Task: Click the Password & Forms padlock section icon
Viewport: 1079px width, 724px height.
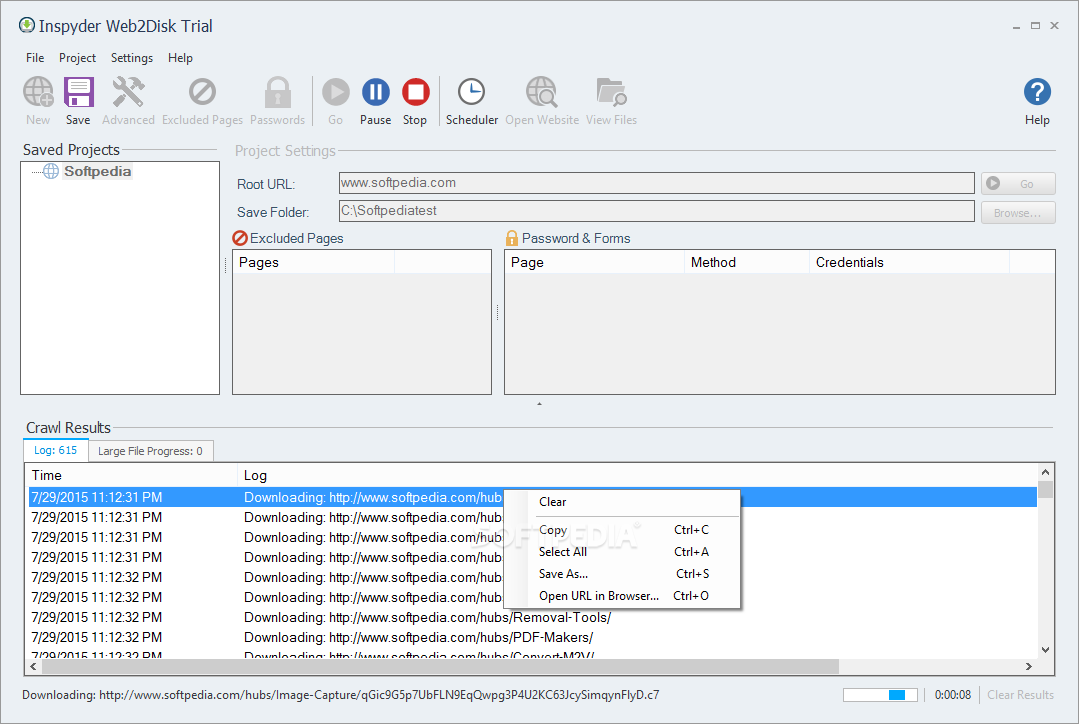Action: tap(512, 238)
